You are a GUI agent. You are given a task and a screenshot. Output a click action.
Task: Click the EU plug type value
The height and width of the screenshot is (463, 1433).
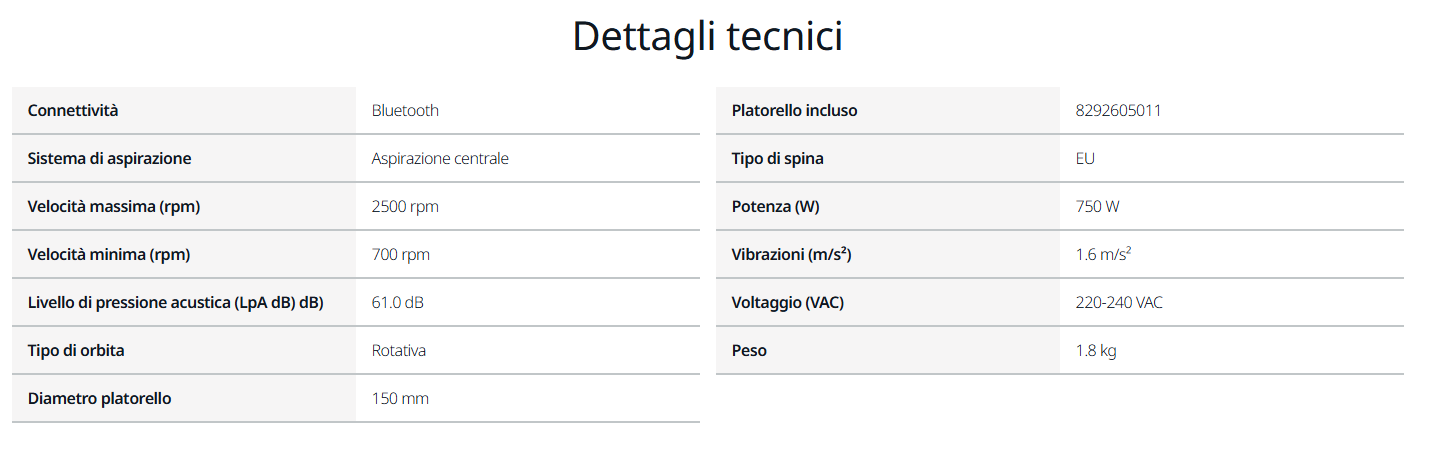tap(1086, 158)
